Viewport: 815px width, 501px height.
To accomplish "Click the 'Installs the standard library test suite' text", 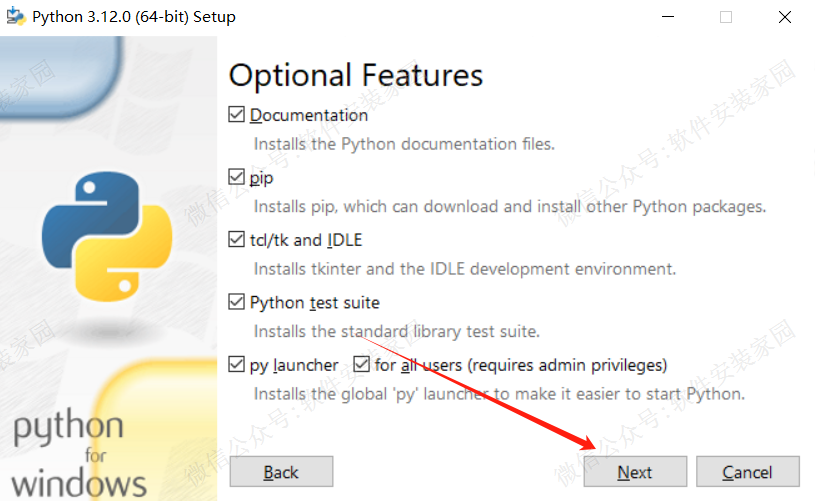I will tap(396, 331).
